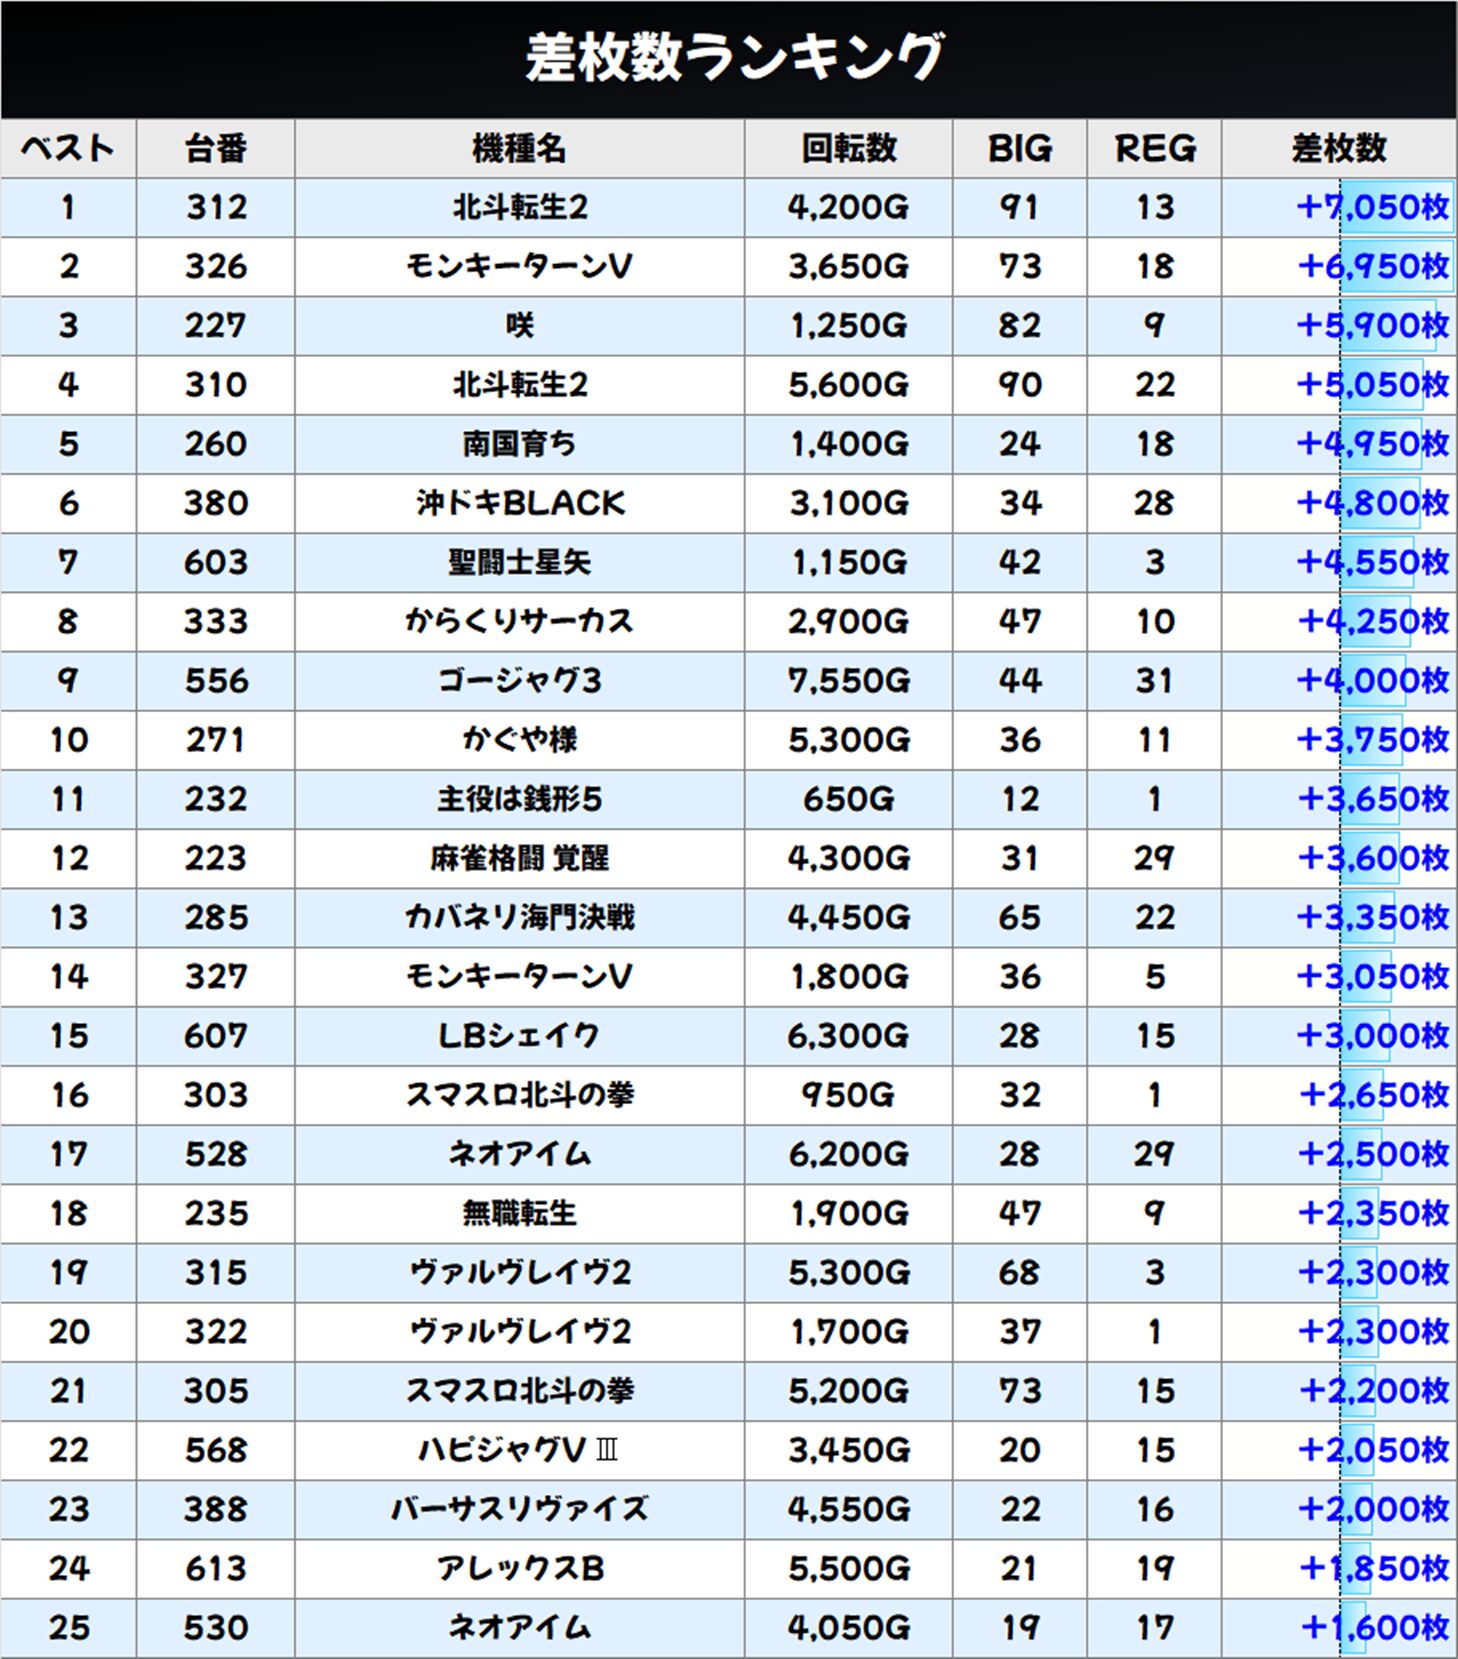Click the 7,550G rotation count cell

pos(848,681)
